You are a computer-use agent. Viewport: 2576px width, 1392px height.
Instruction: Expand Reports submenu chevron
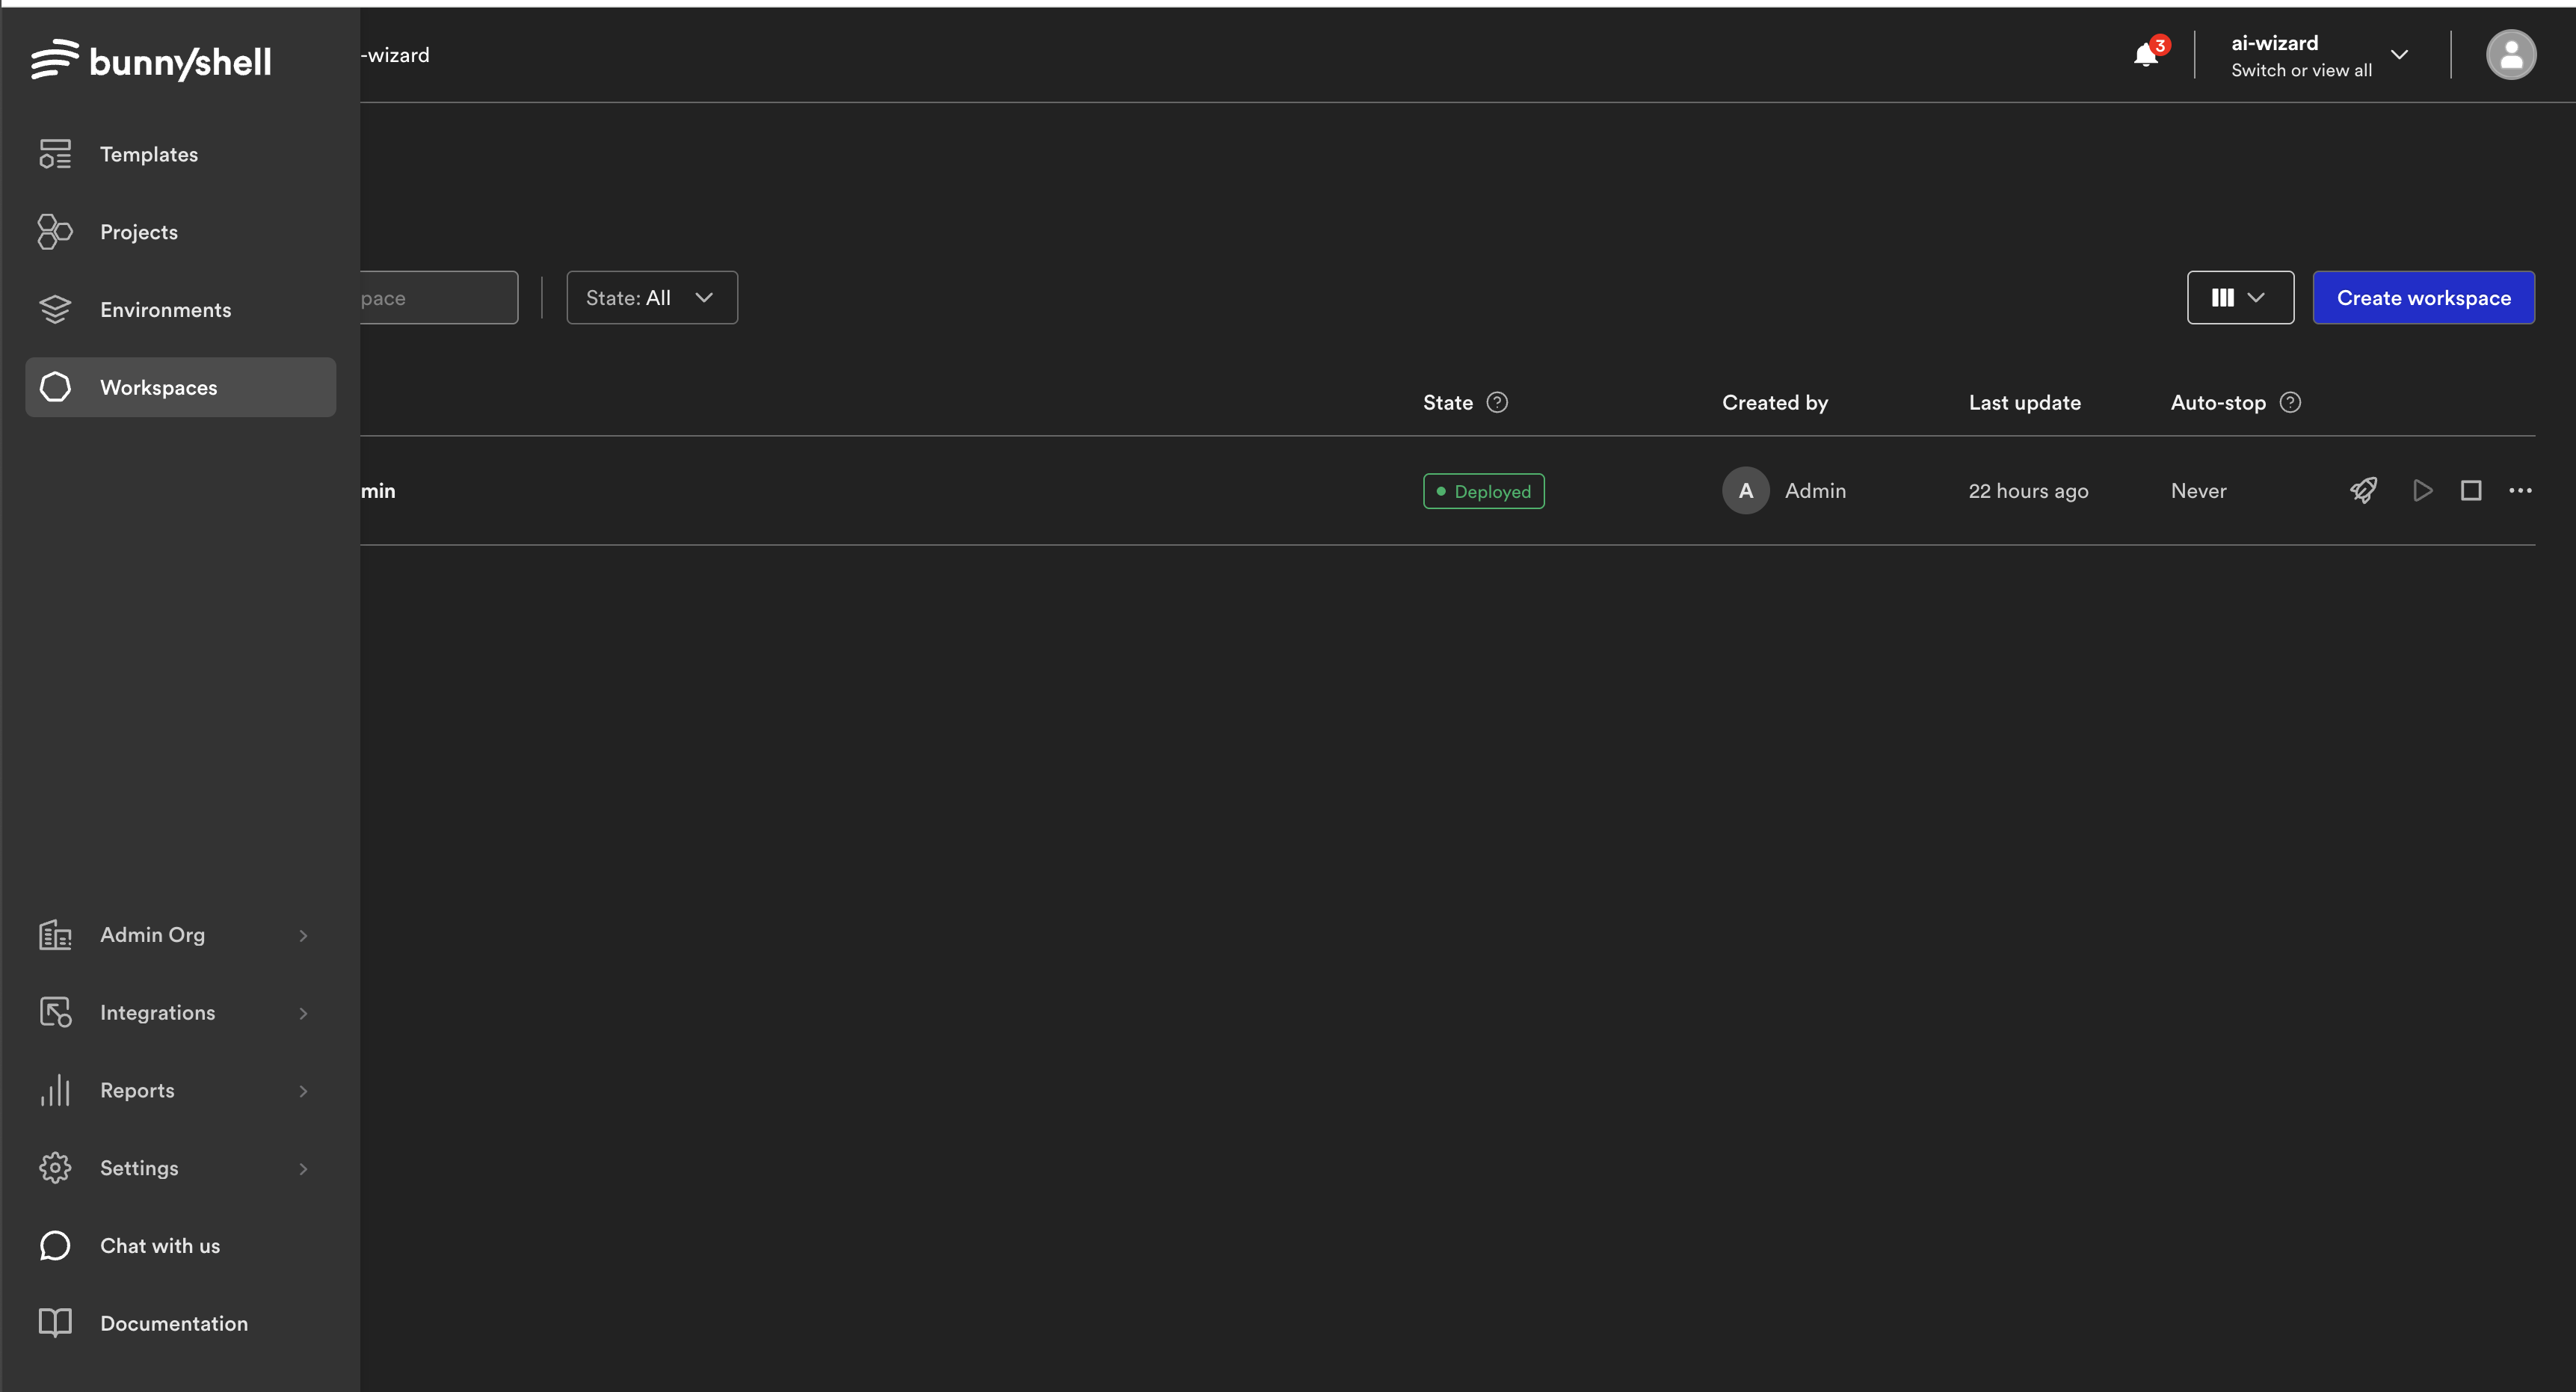click(x=303, y=1091)
